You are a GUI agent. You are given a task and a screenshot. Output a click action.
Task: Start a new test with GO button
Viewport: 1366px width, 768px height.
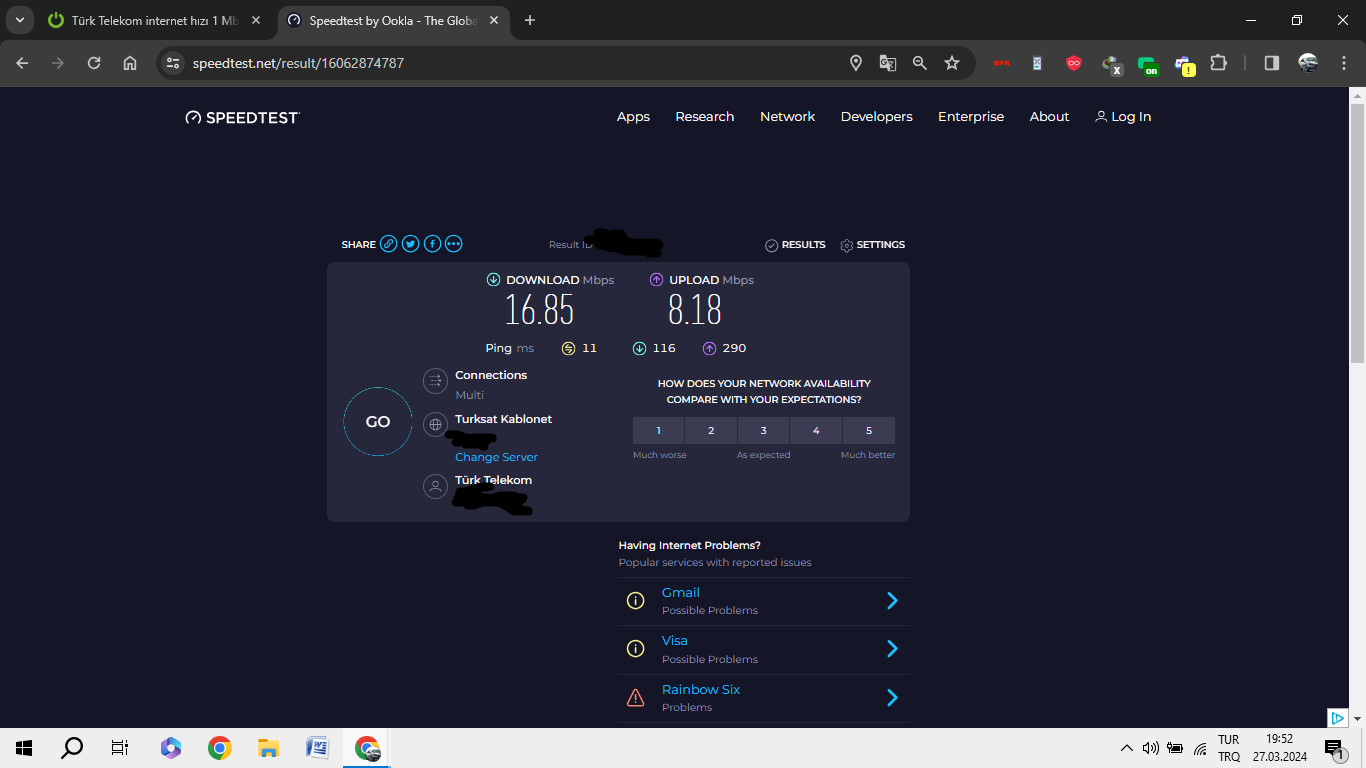(378, 422)
